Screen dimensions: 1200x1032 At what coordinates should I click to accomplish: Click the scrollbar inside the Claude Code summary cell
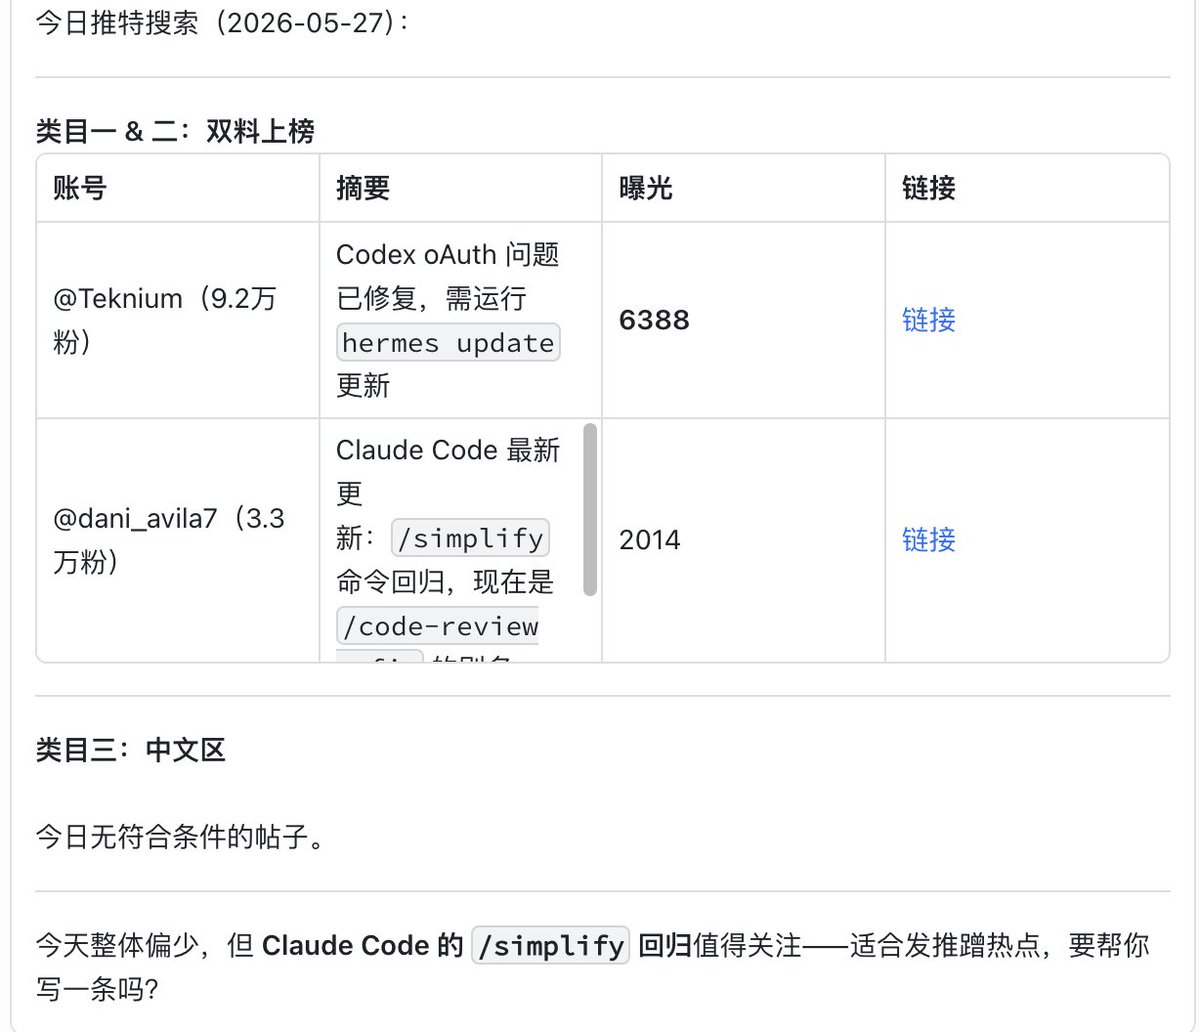[590, 509]
